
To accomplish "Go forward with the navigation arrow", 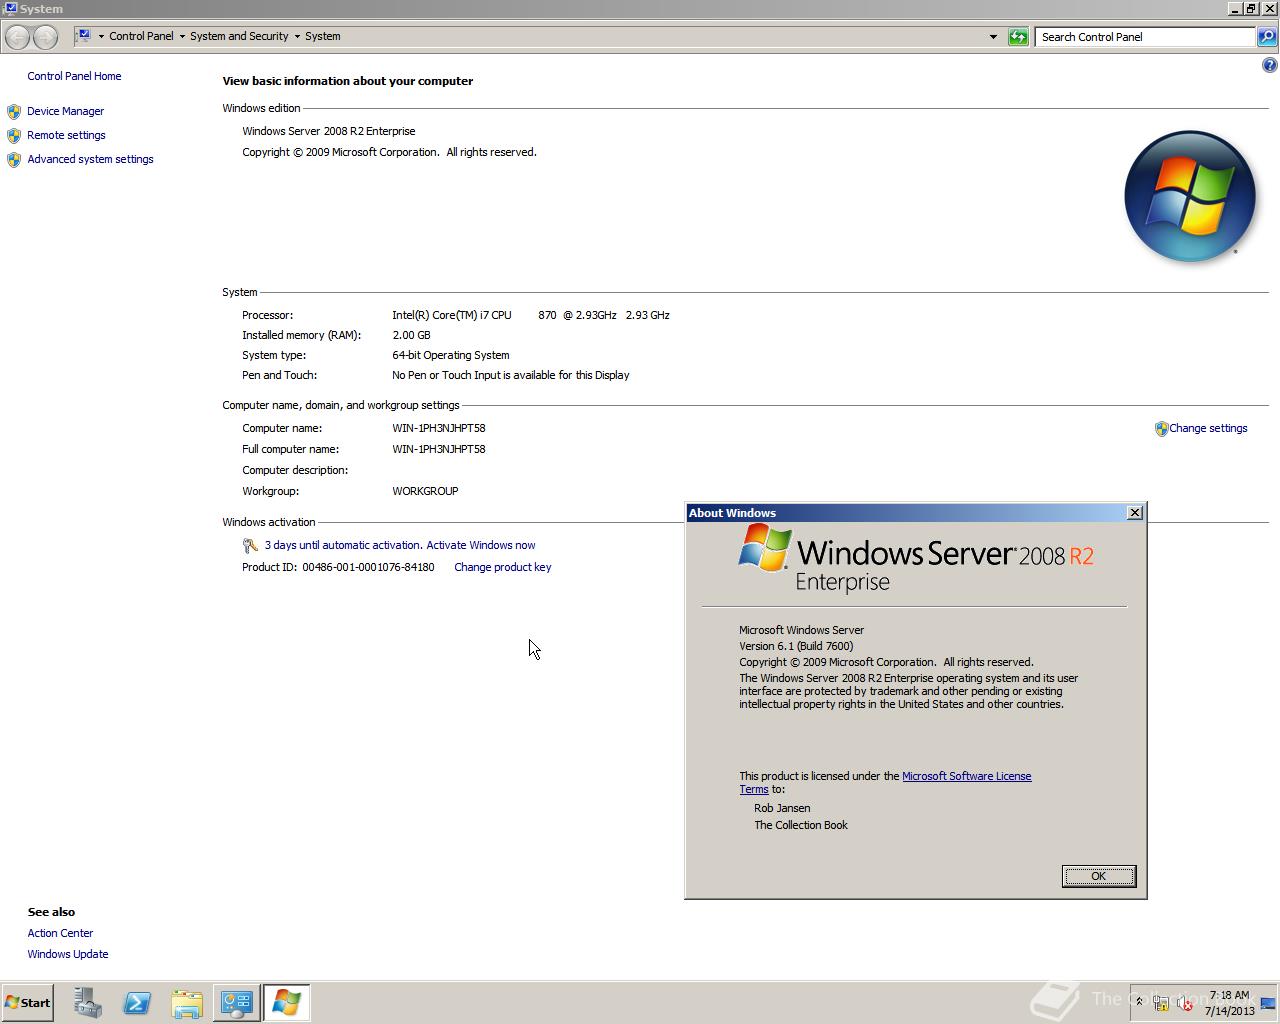I will pyautogui.click(x=45, y=37).
